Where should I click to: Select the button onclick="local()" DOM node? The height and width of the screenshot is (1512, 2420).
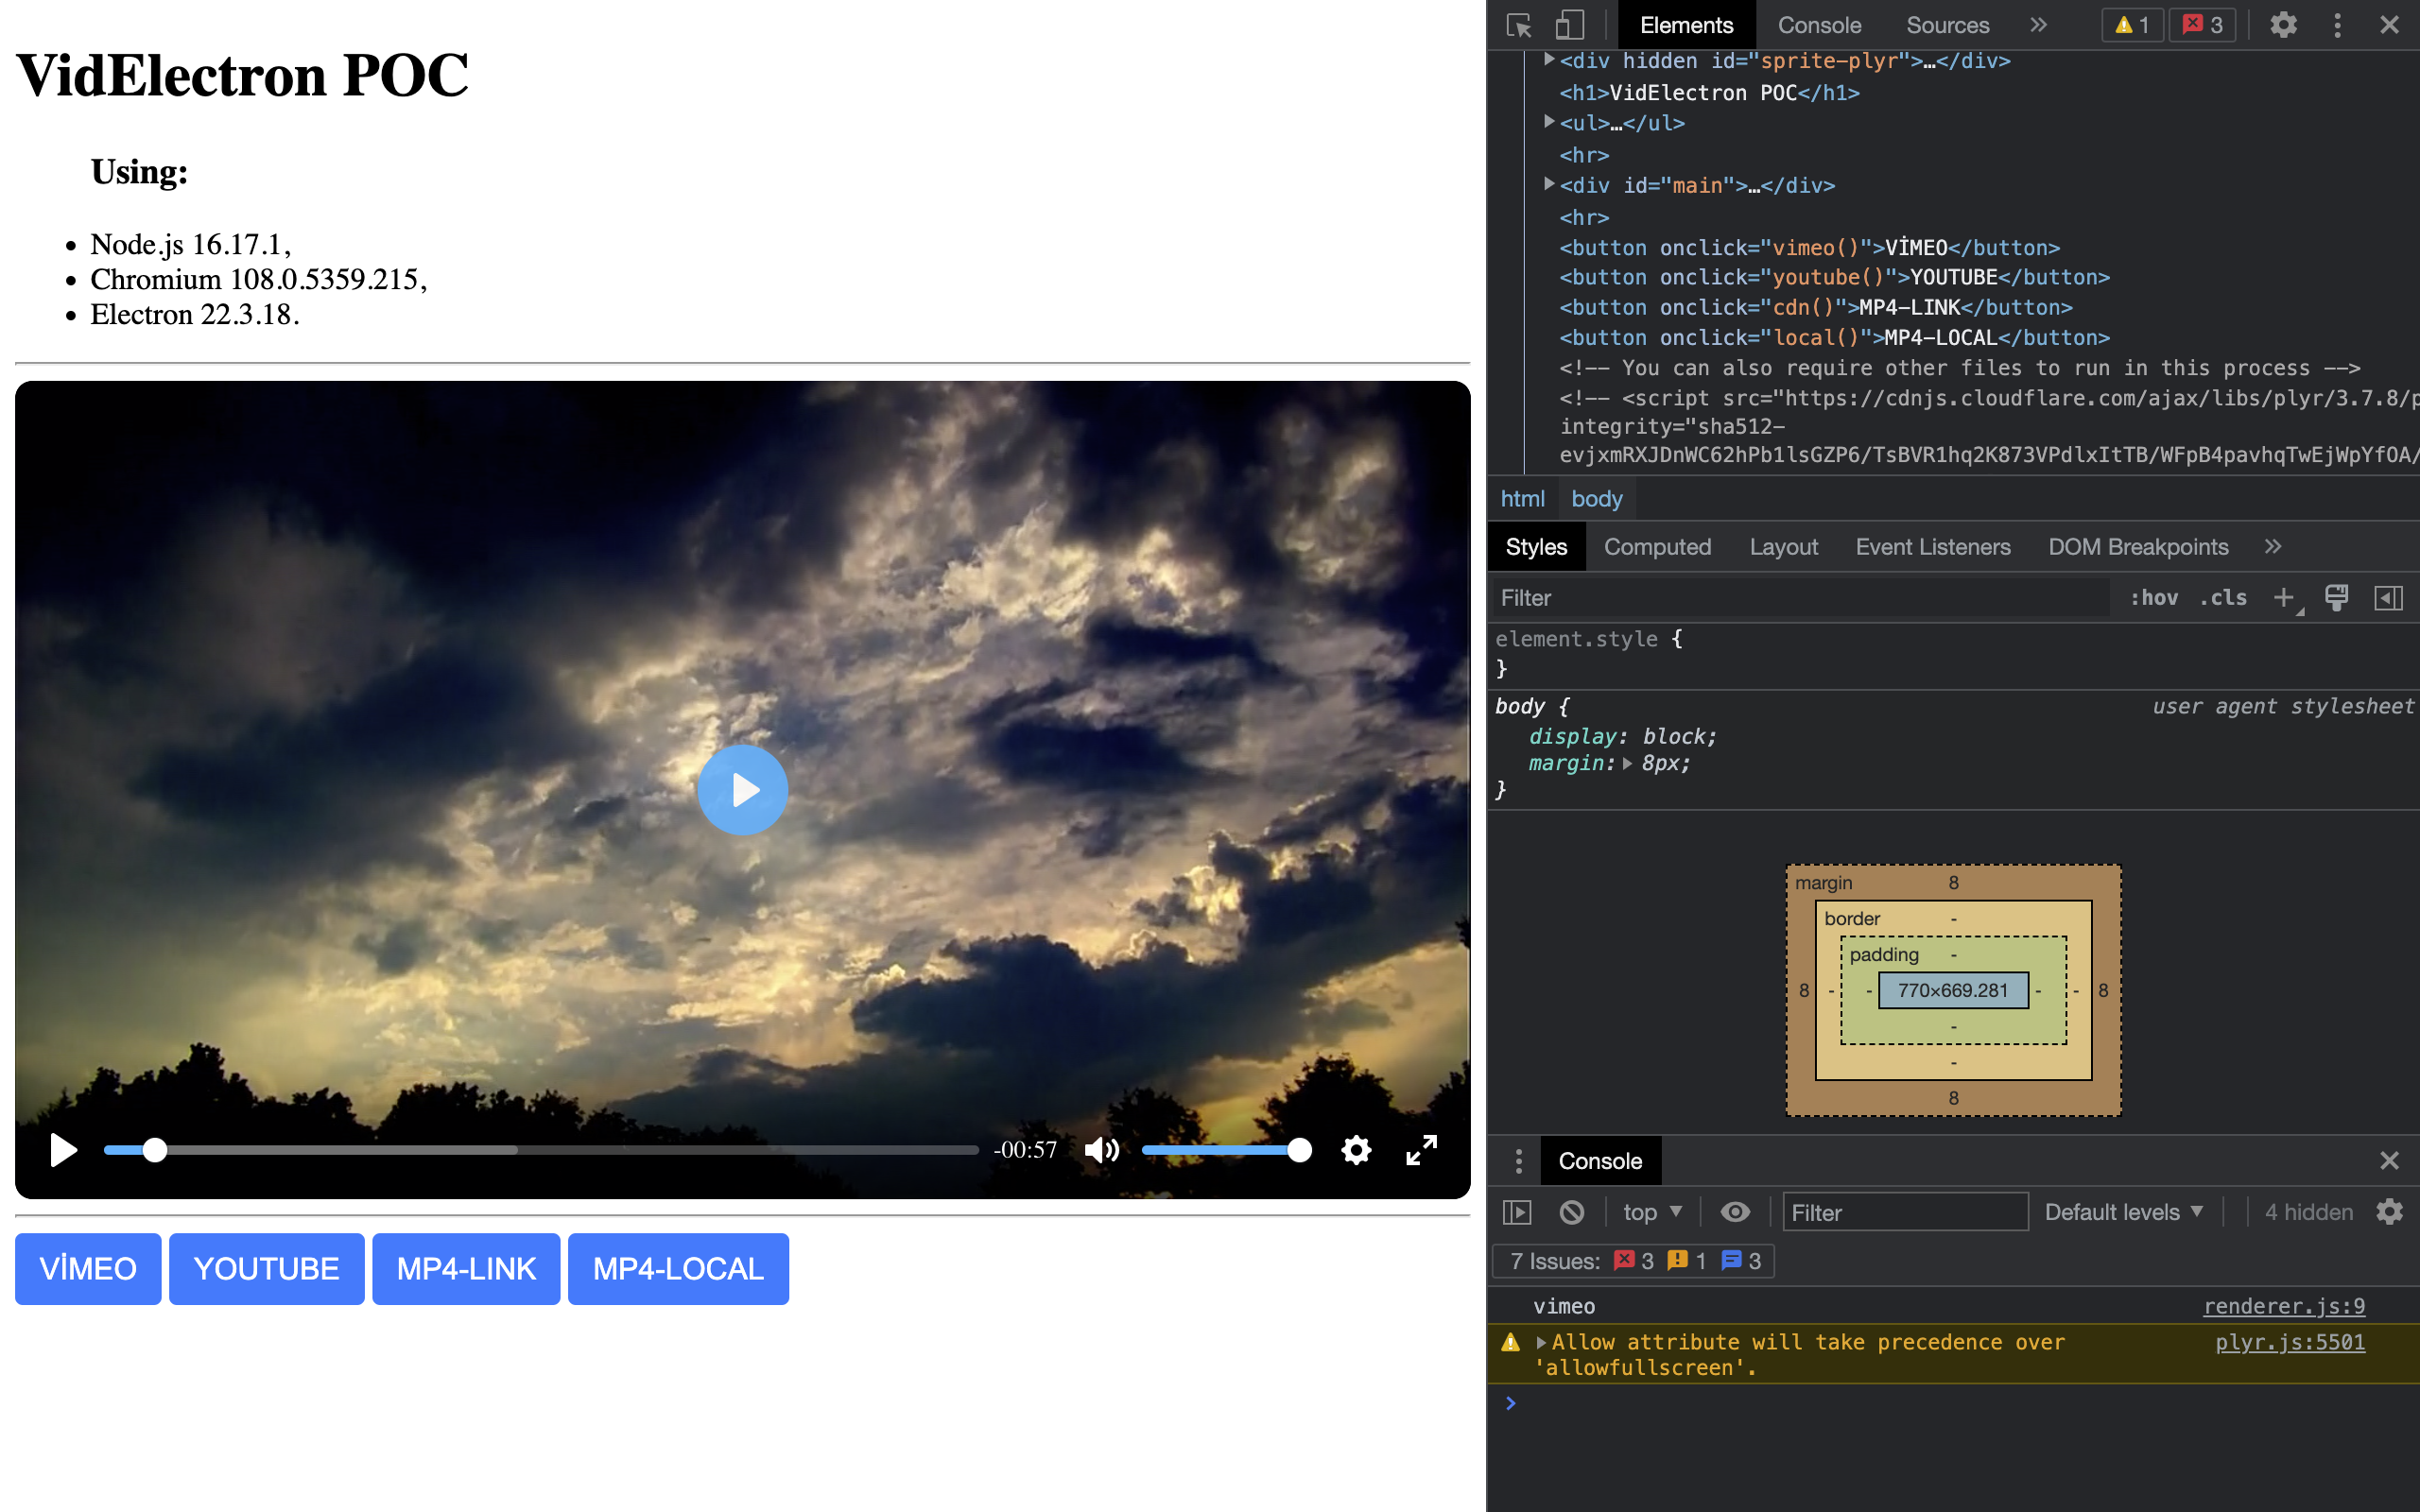click(x=1834, y=338)
